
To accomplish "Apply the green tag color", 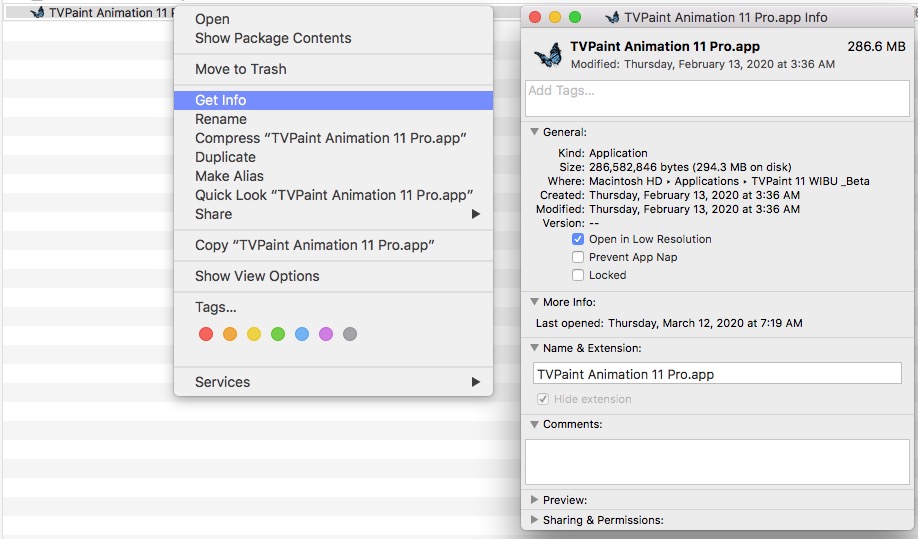I will click(278, 334).
